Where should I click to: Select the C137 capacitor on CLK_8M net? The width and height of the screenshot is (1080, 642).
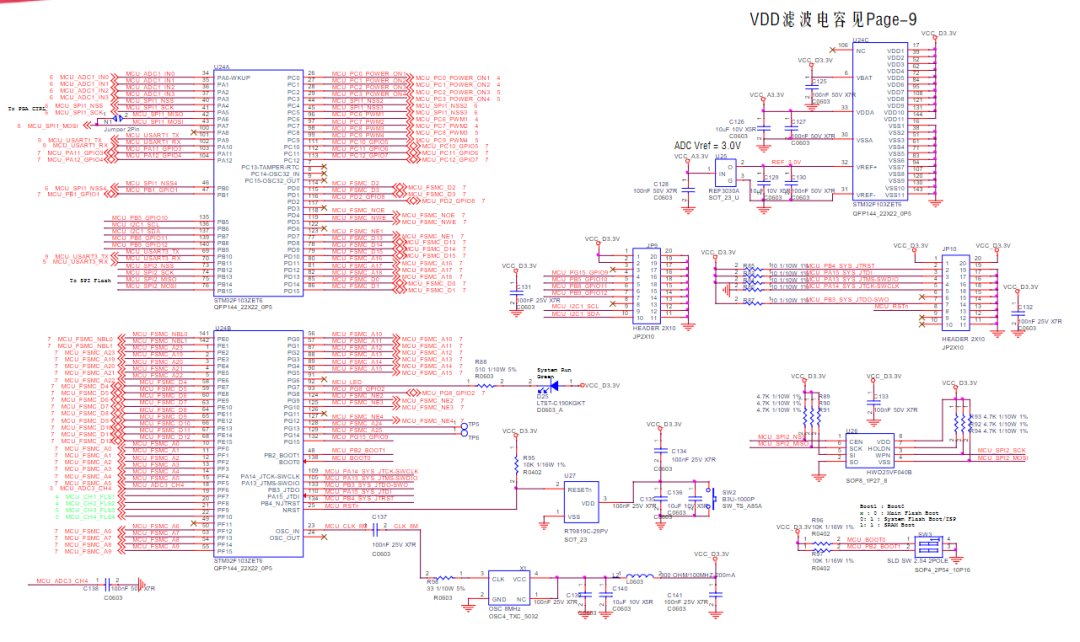375,530
